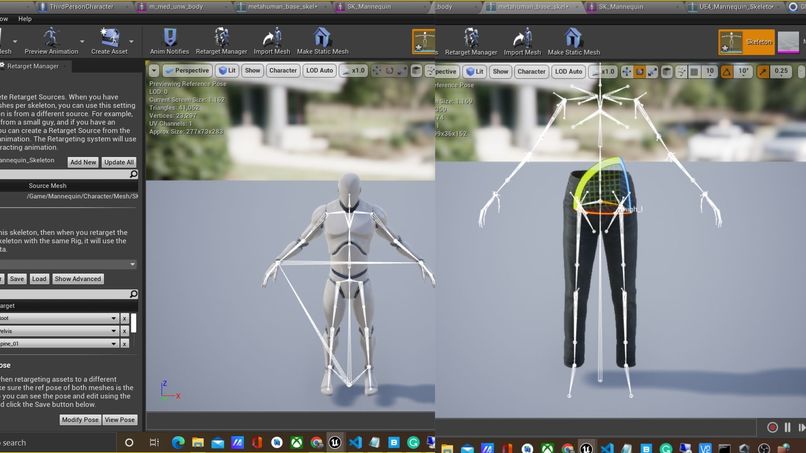806x453 pixels.
Task: Open Unreal Engine icon in left taskbar
Action: [335, 442]
